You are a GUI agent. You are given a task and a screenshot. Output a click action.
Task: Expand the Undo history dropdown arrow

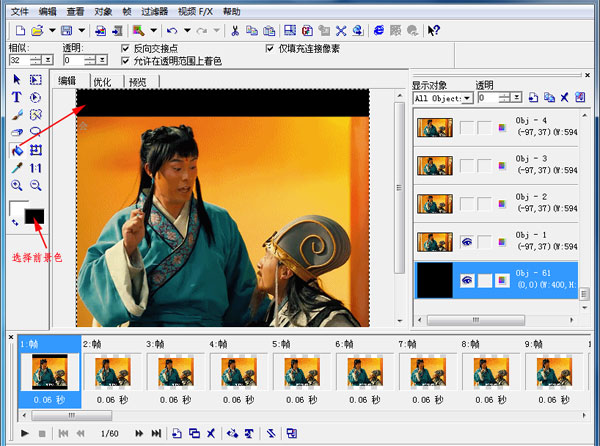click(x=187, y=31)
